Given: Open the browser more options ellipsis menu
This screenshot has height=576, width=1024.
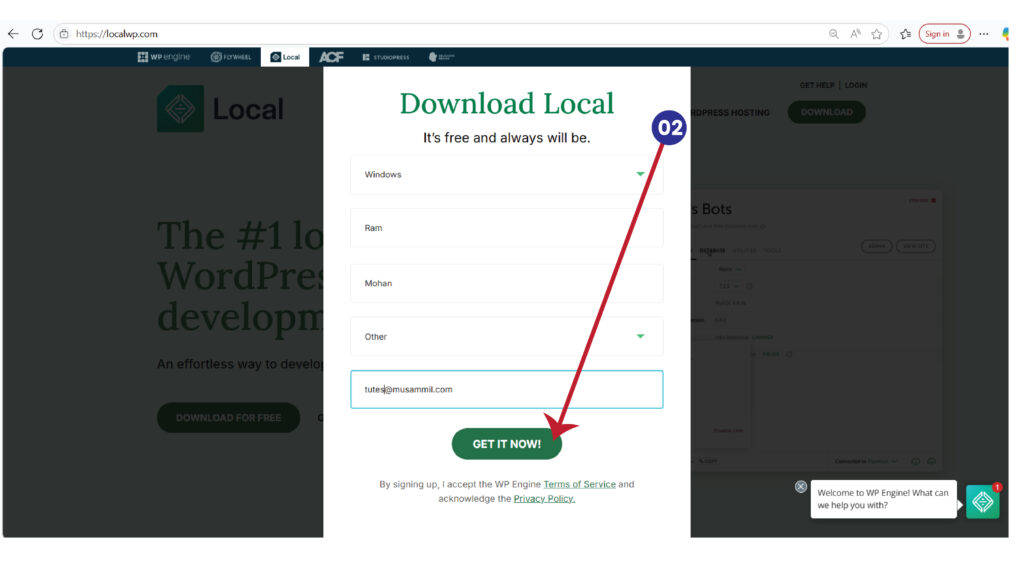Looking at the screenshot, I should click(x=984, y=34).
